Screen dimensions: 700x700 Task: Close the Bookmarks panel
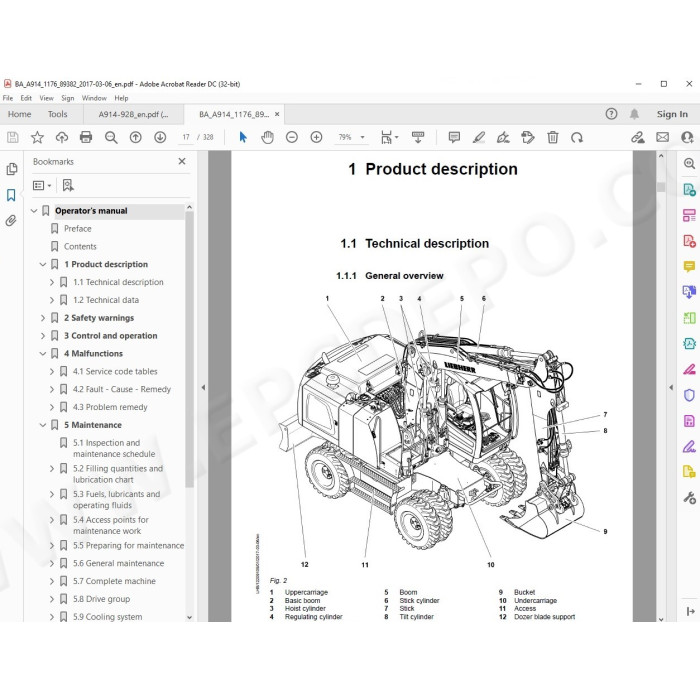click(x=182, y=161)
